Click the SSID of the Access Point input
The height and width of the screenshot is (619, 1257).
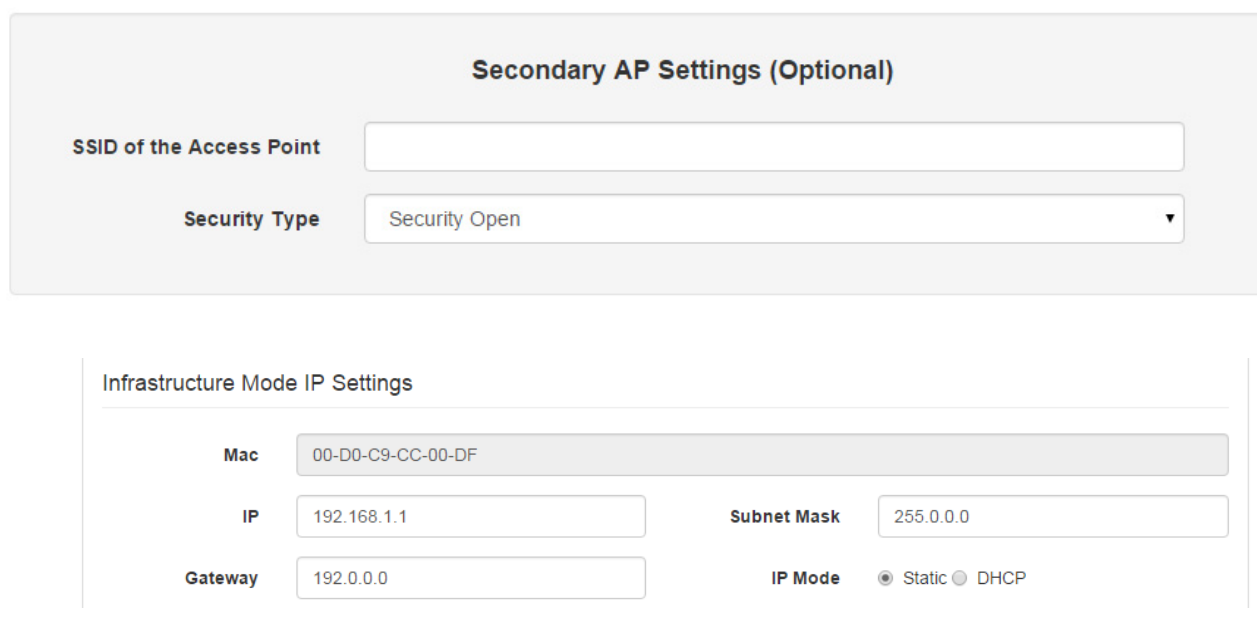coord(774,147)
